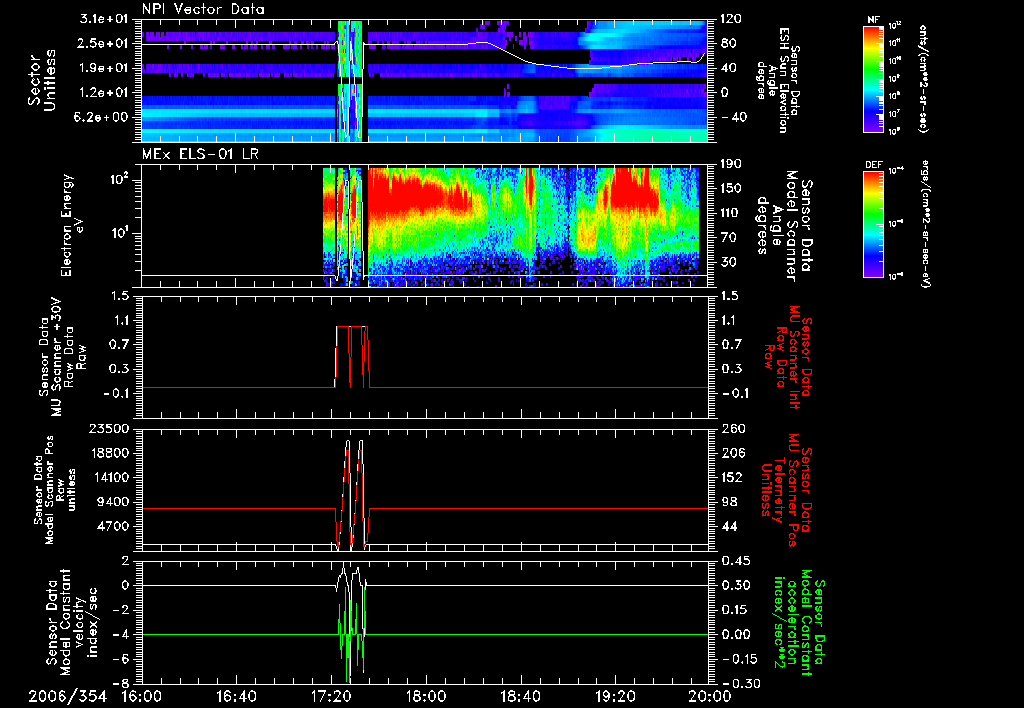This screenshot has height=708, width=1024.
Task: Click the NF color scale bar
Action: [x=873, y=79]
